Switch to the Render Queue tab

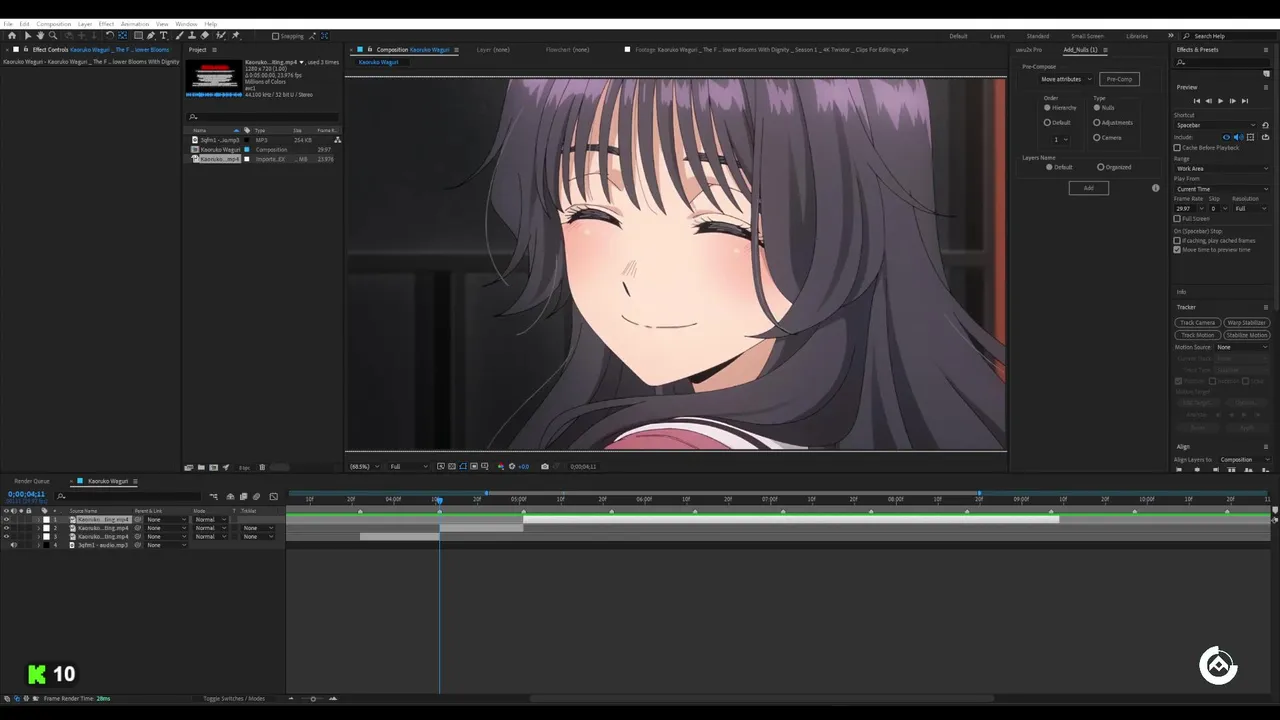tap(31, 481)
